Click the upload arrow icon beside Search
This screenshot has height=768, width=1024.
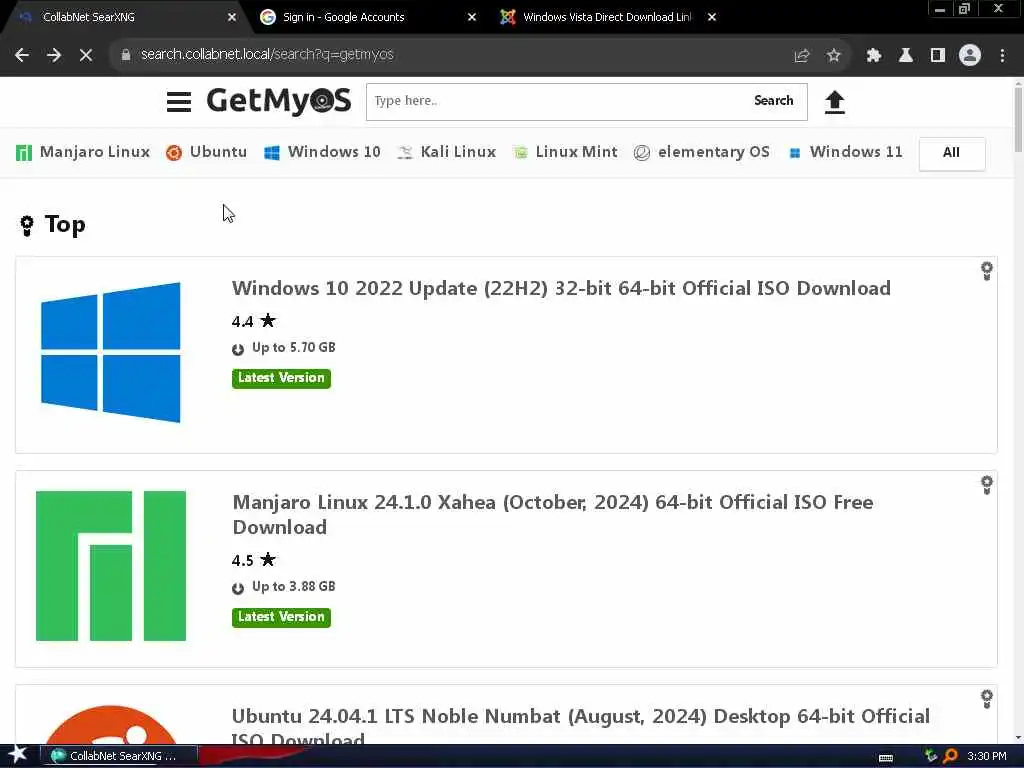[835, 103]
